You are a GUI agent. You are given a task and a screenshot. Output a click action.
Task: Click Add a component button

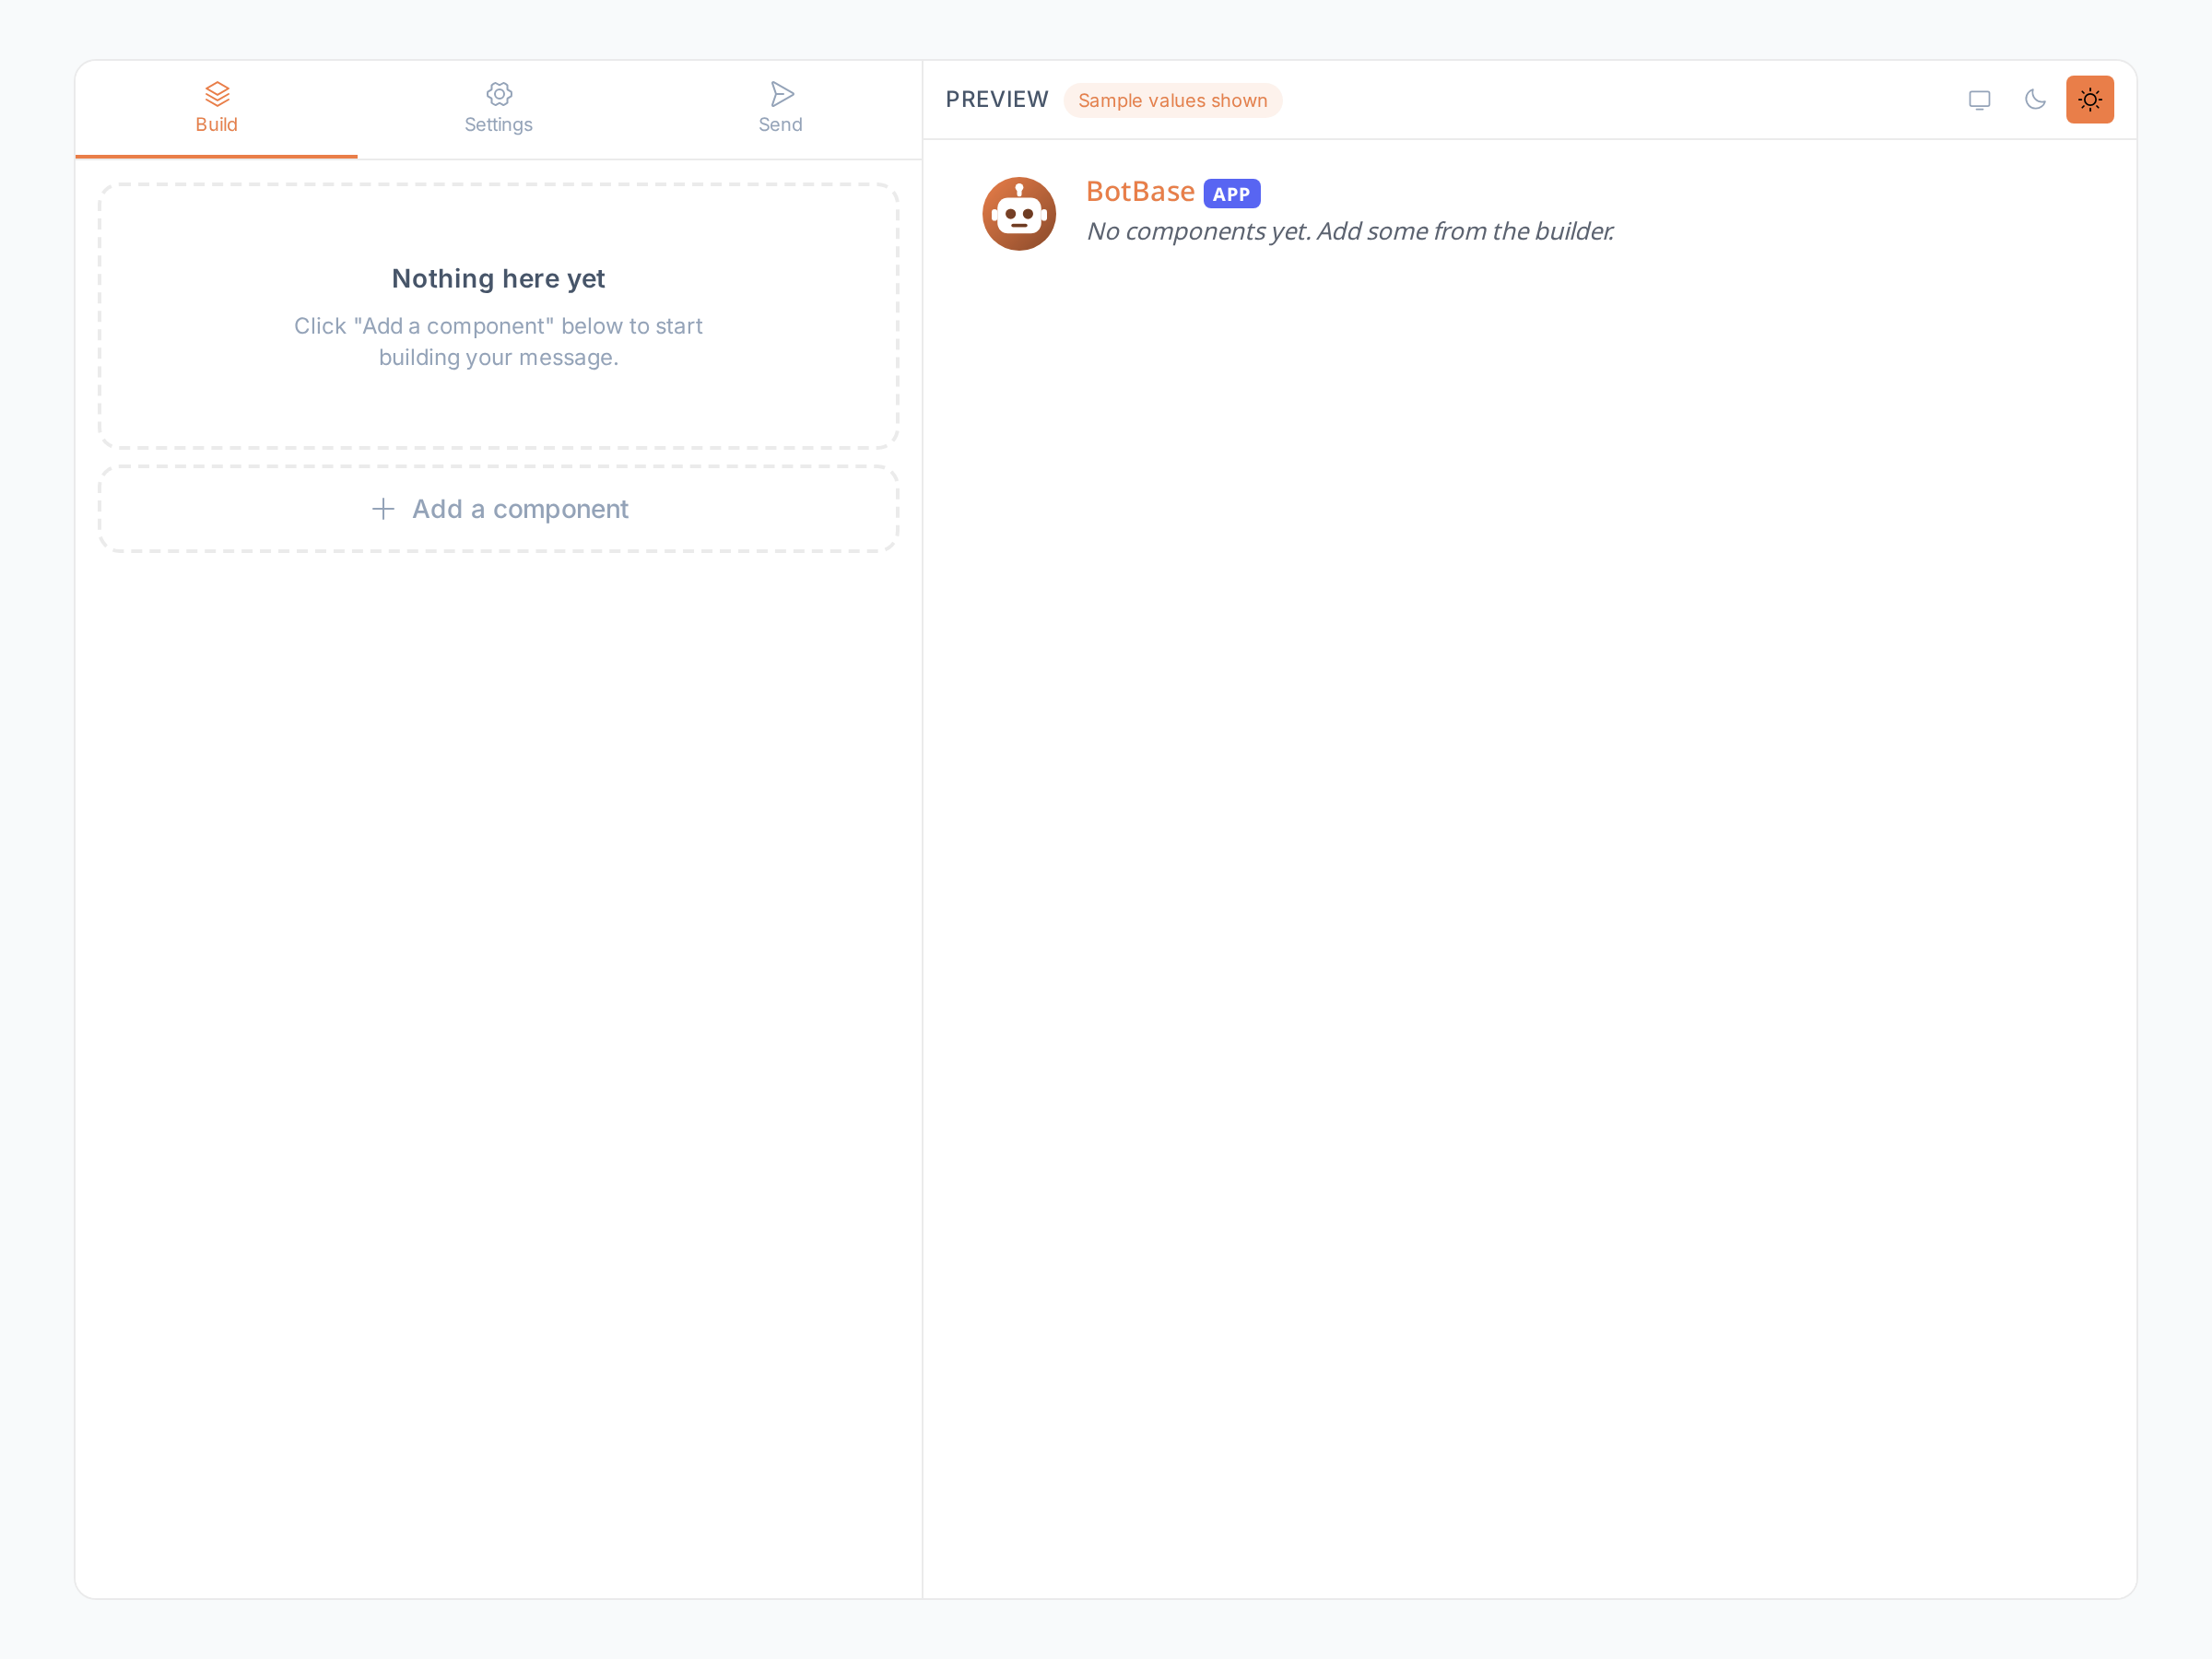(x=498, y=509)
